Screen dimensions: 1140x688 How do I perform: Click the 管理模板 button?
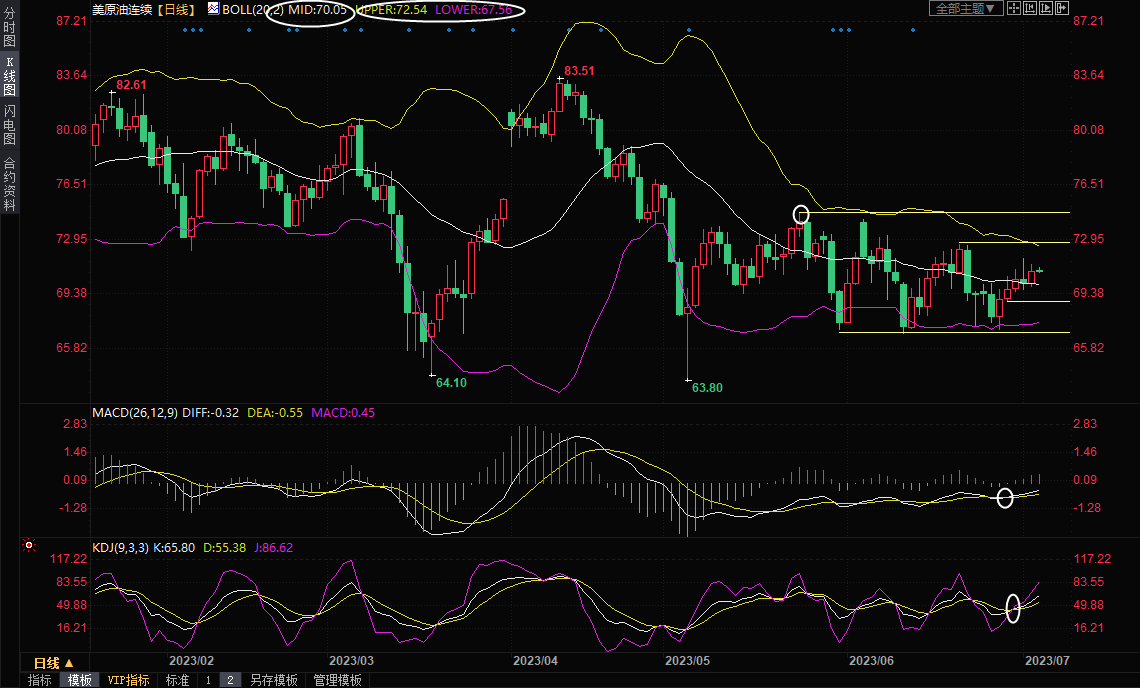pos(337,680)
